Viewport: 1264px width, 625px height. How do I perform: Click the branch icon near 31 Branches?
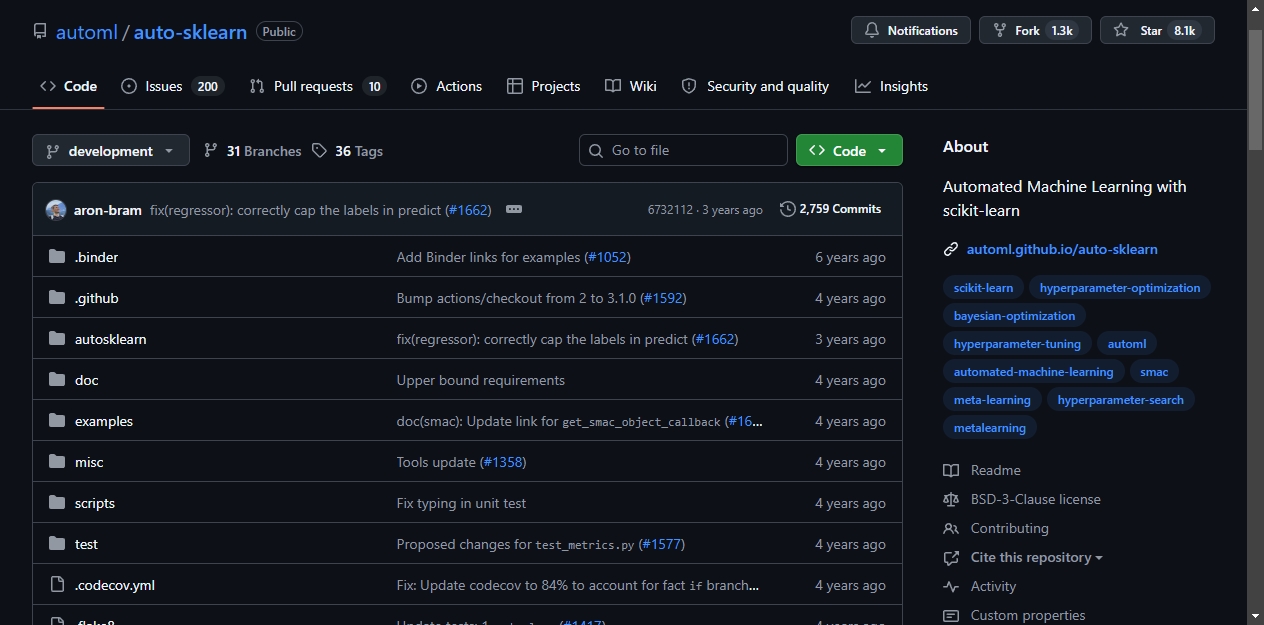pyautogui.click(x=210, y=151)
